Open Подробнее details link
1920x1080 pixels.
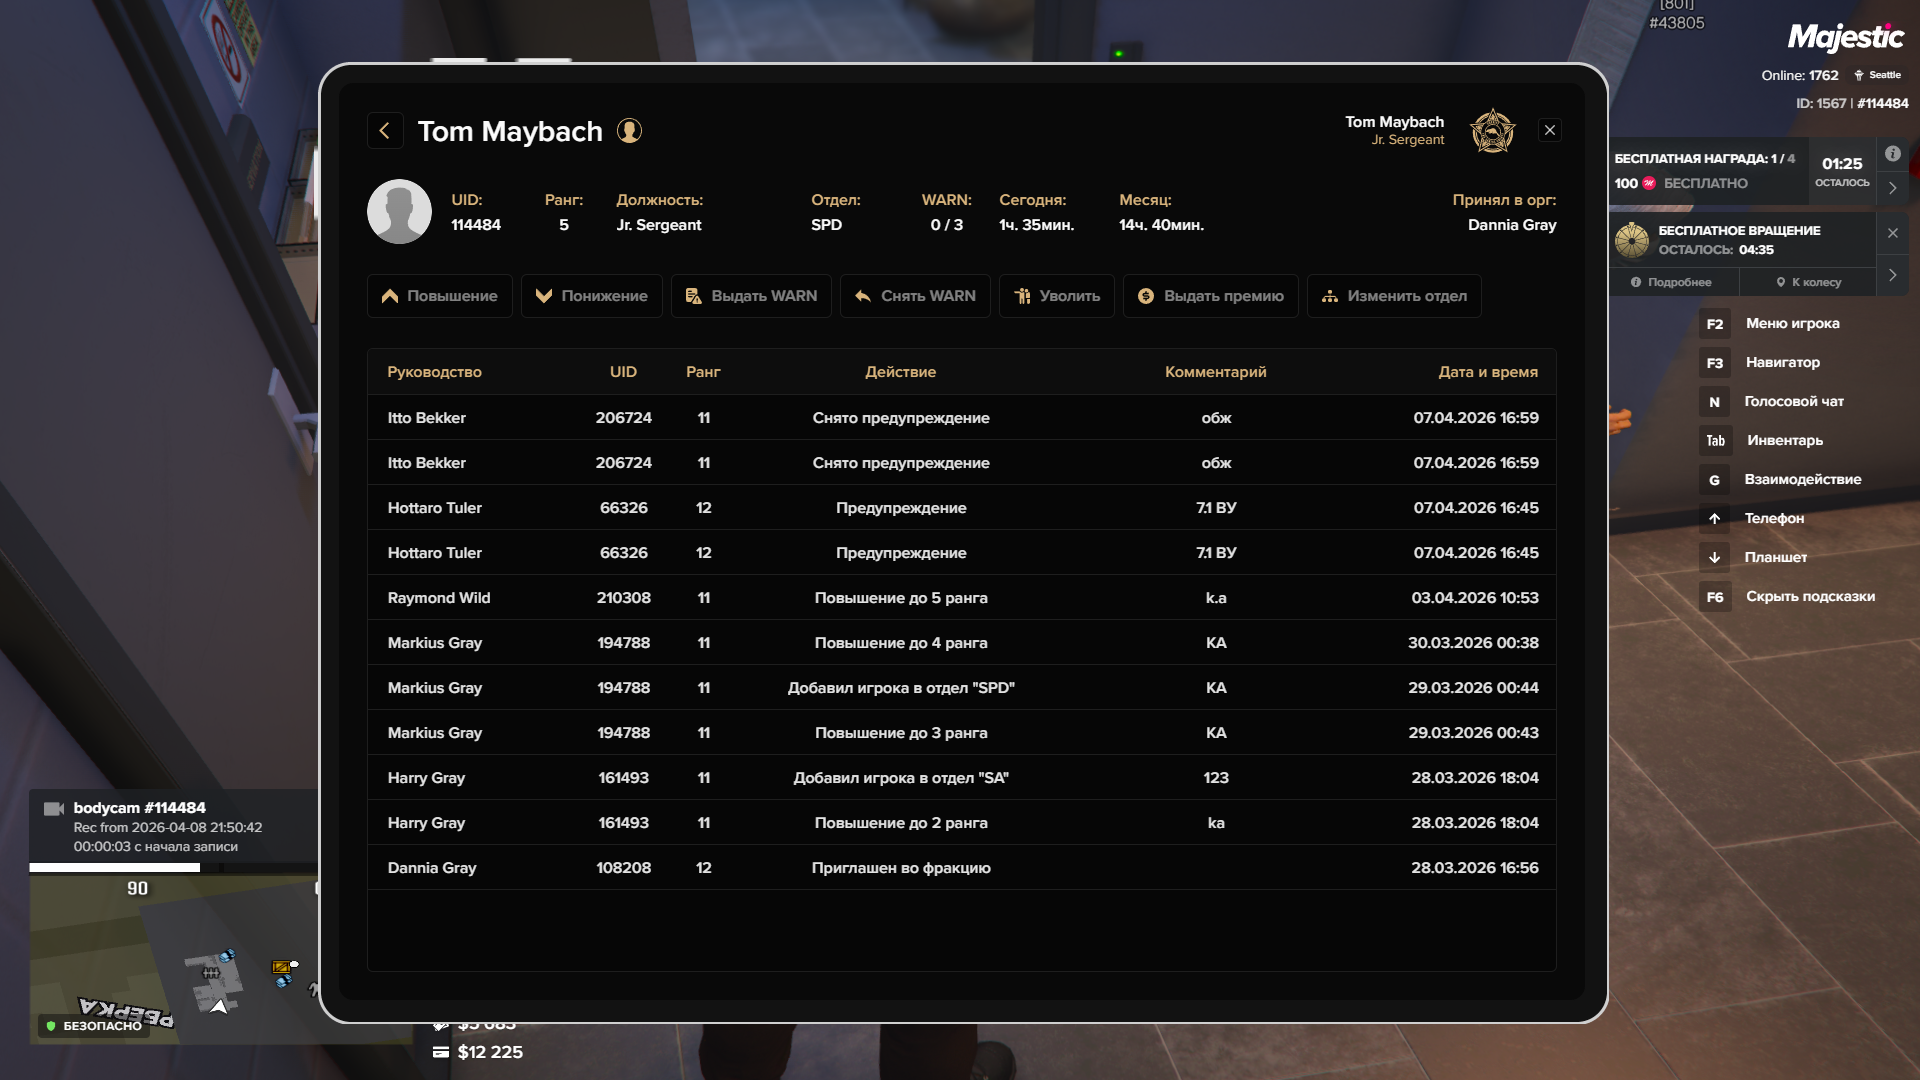[1671, 282]
